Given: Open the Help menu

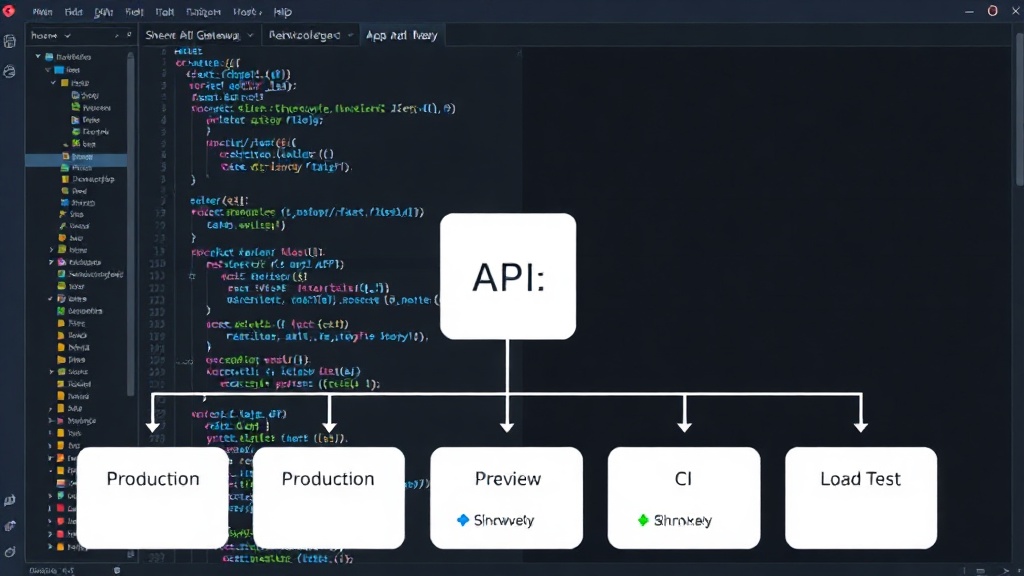Looking at the screenshot, I should pos(282,12).
